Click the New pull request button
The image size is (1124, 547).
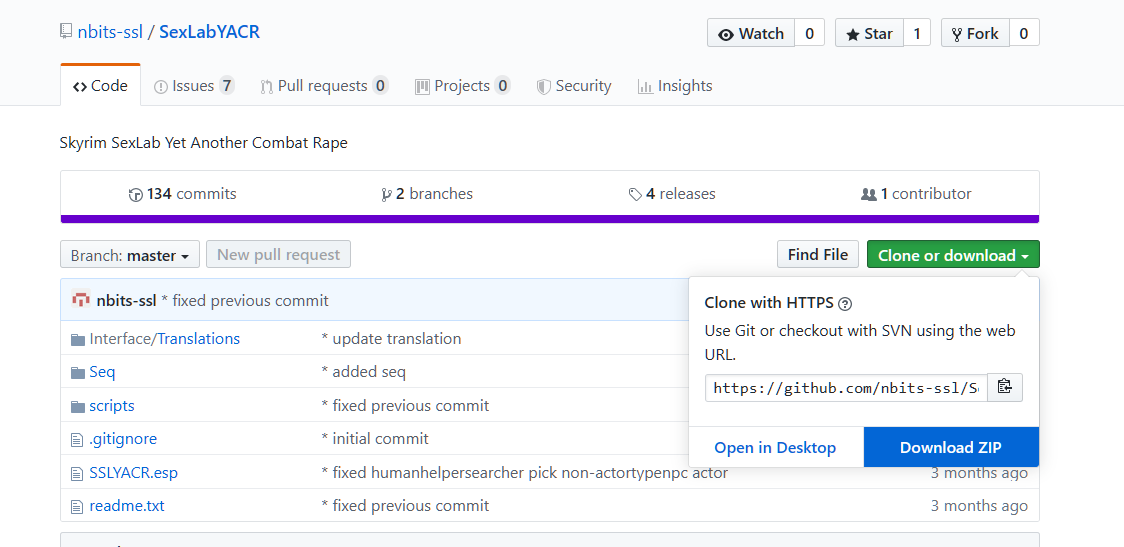[278, 255]
